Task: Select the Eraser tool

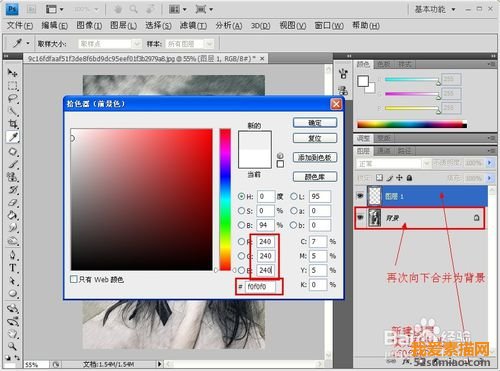Action: pos(13,203)
